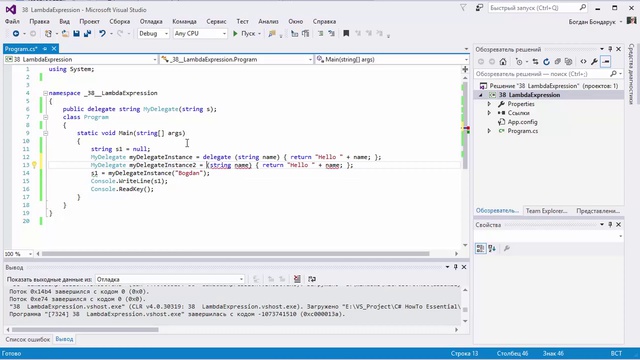Click Sync with Active Document icon
Viewport: 640px width, 360px height.
pyautogui.click(x=535, y=62)
